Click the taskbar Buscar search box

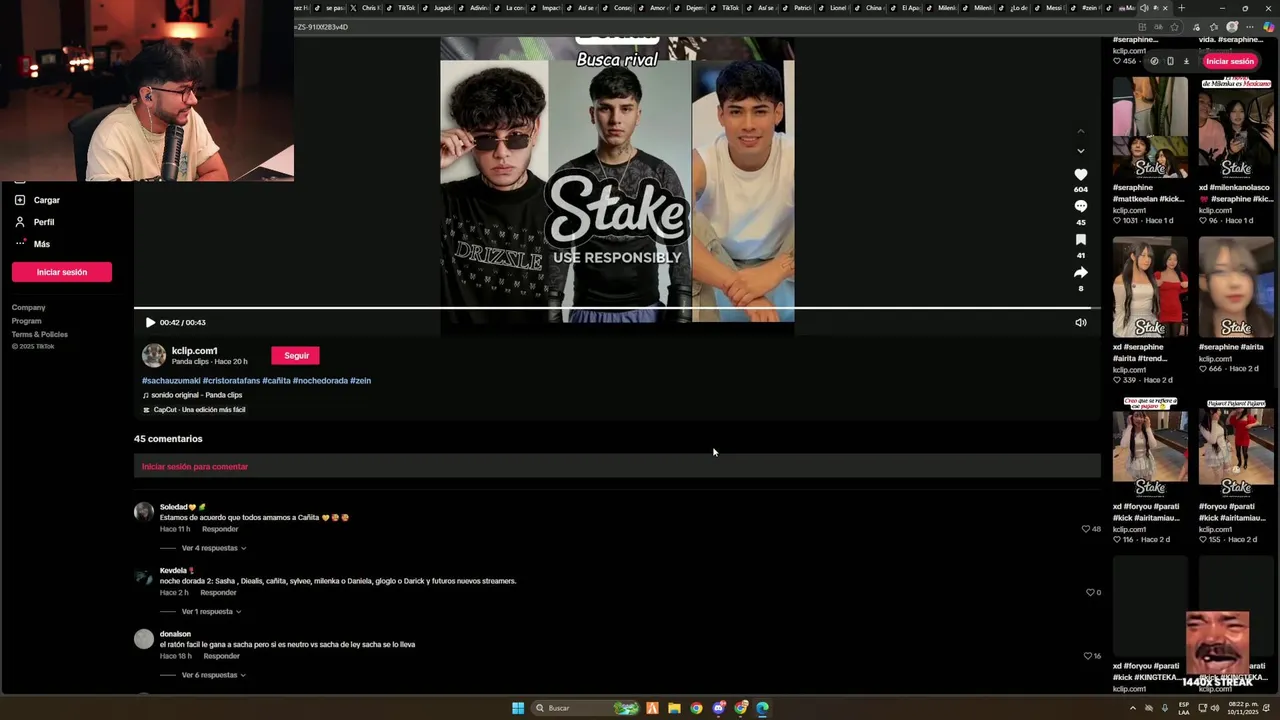pyautogui.click(x=586, y=708)
